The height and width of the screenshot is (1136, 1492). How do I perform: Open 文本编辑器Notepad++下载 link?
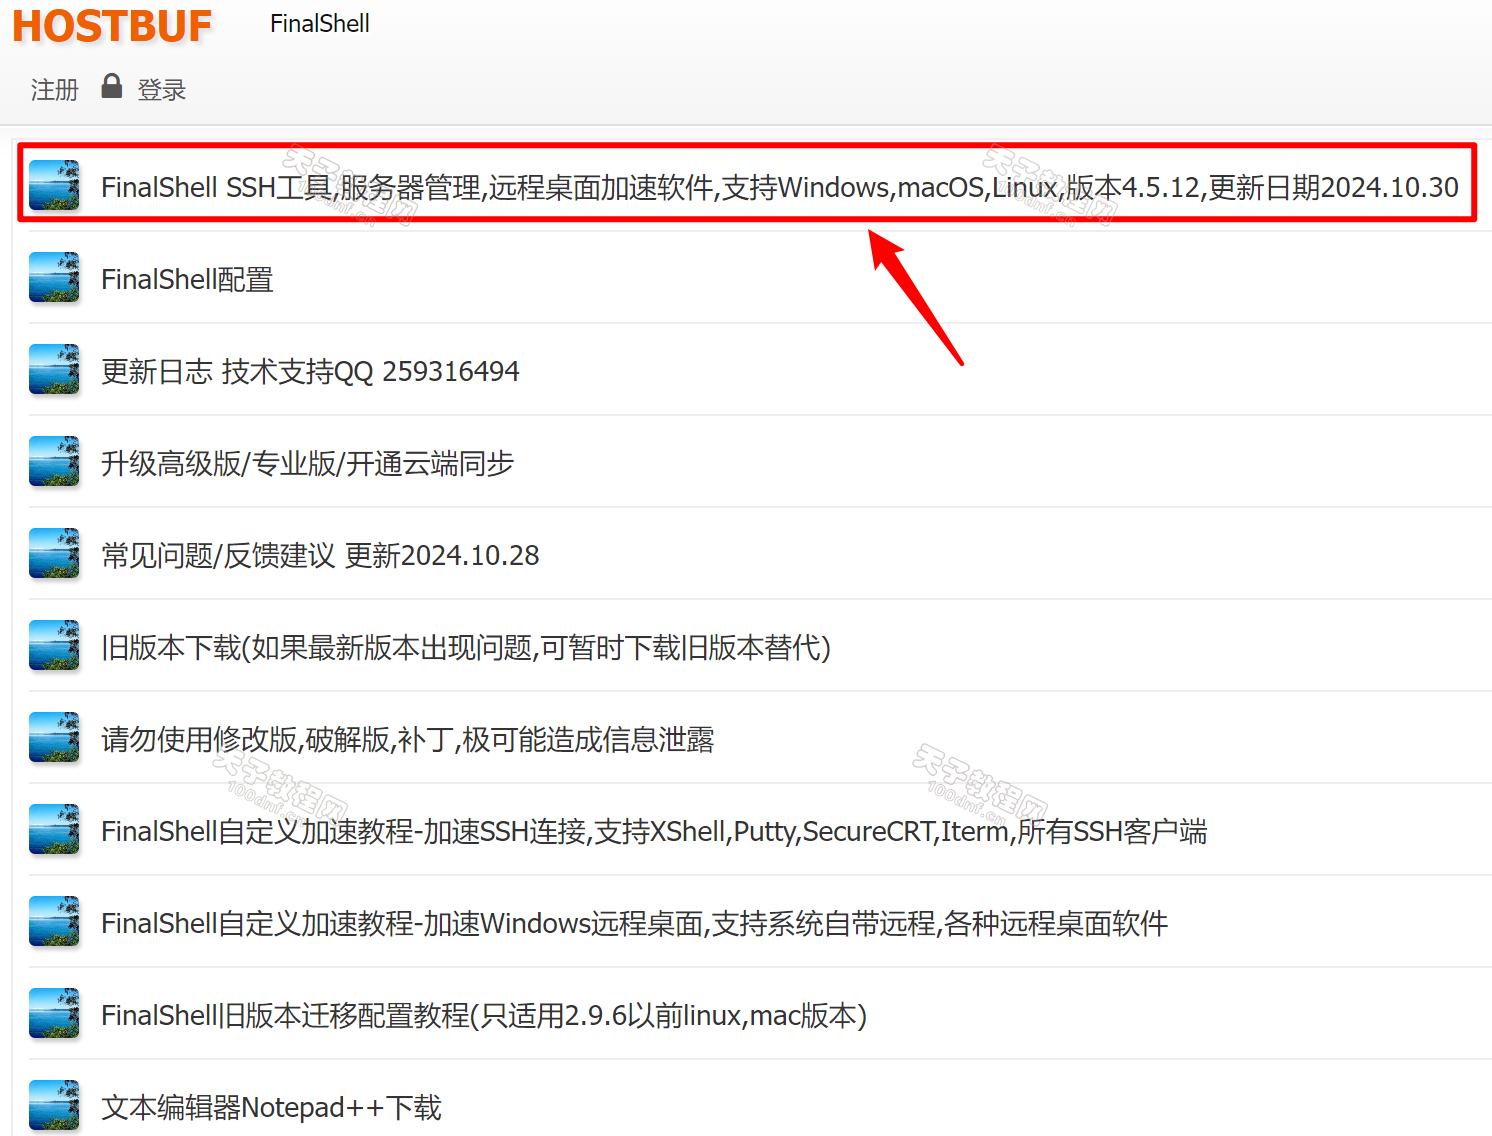point(271,1107)
